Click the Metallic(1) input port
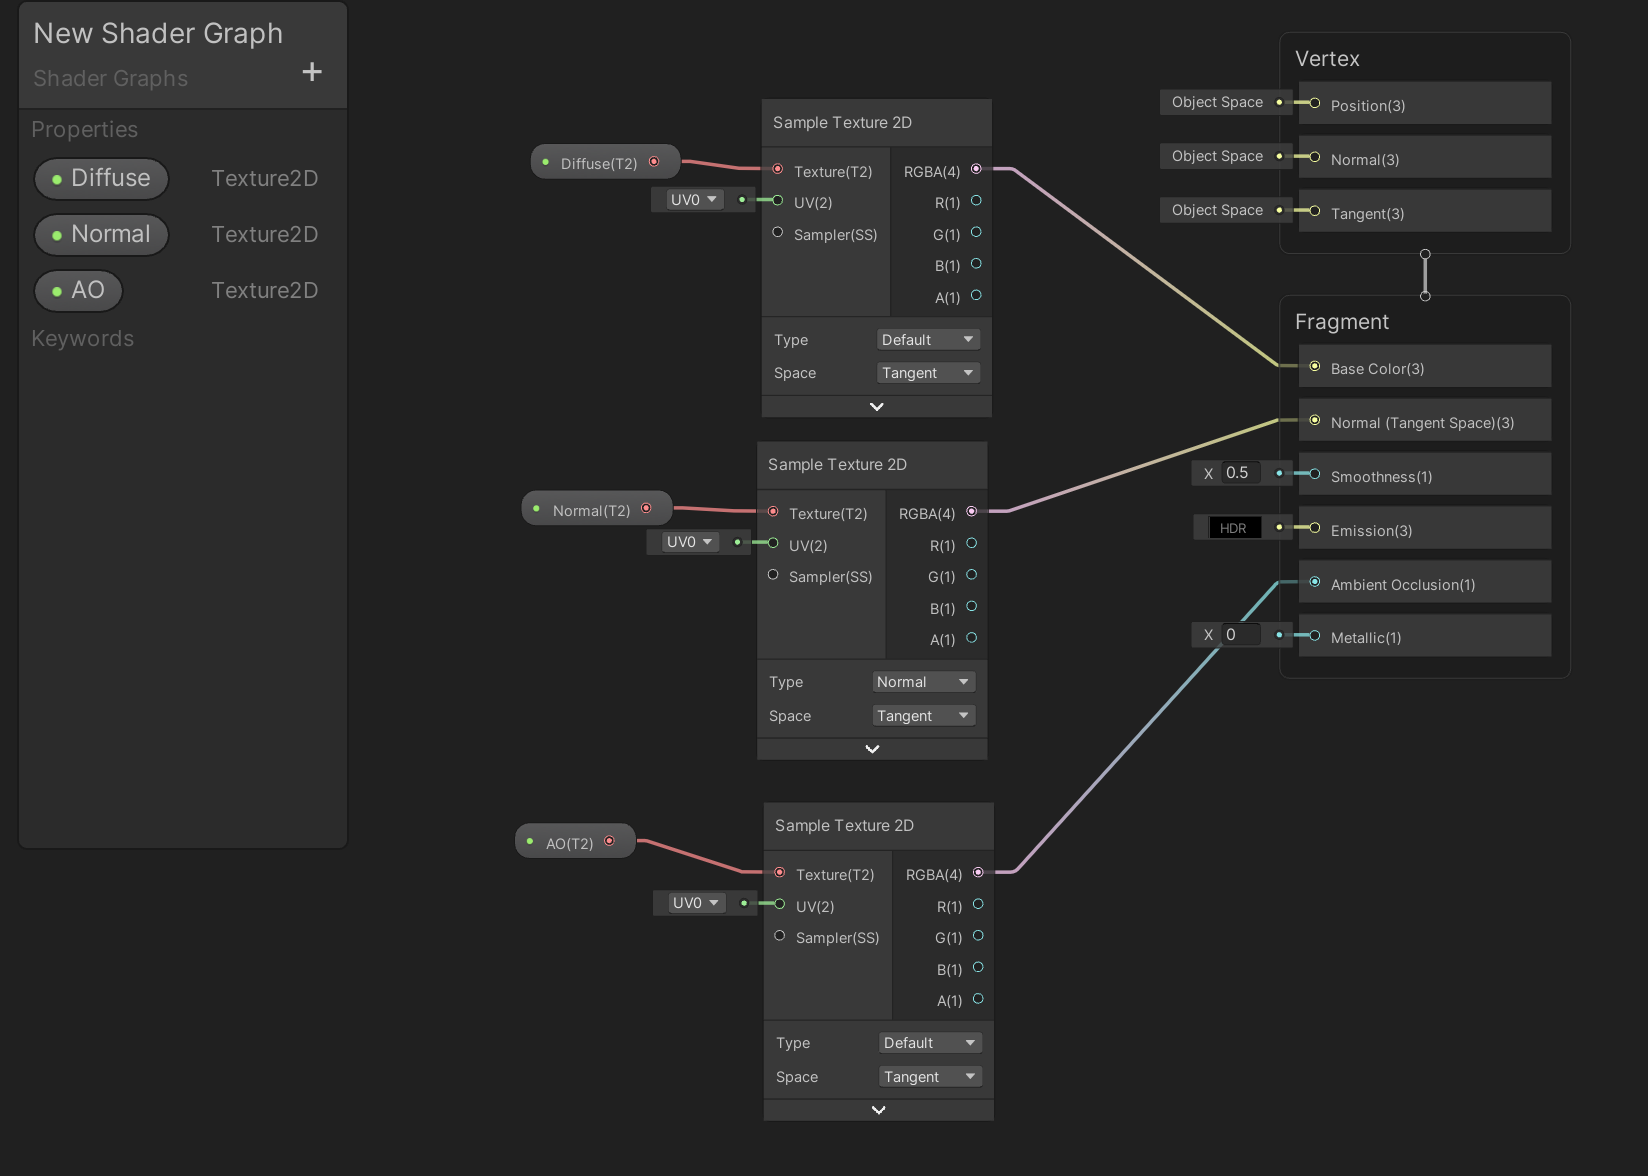The width and height of the screenshot is (1648, 1176). coord(1315,636)
